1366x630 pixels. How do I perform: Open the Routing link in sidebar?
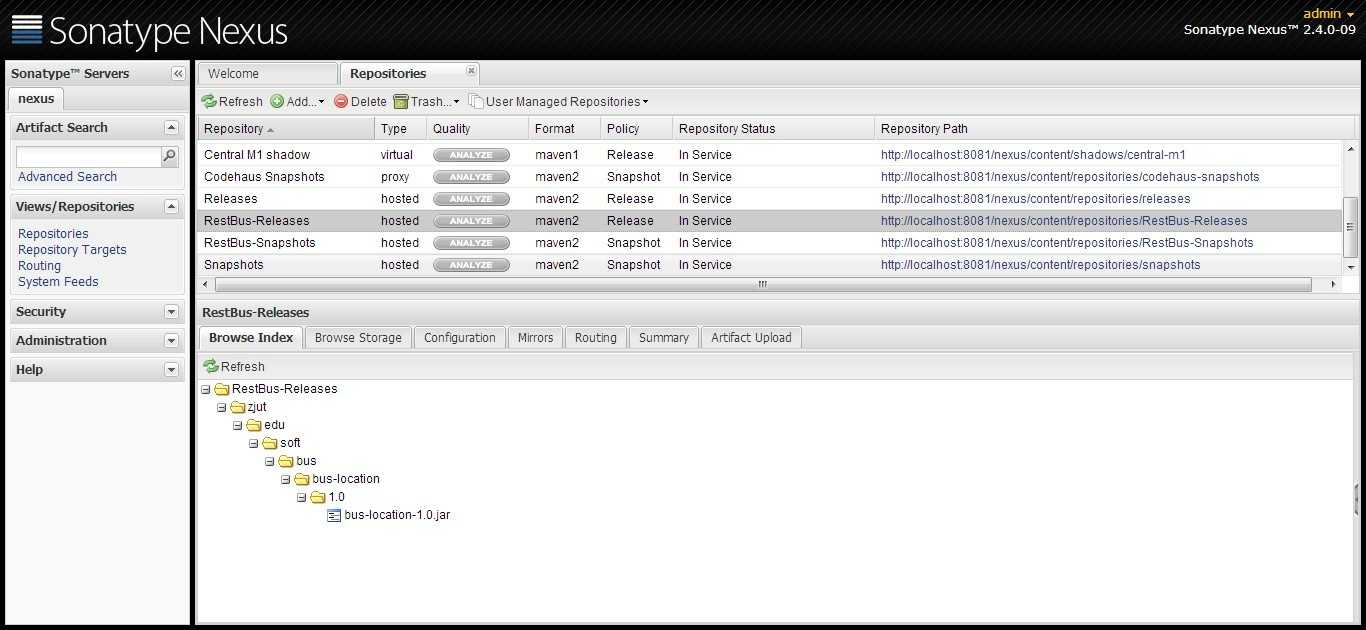[39, 266]
